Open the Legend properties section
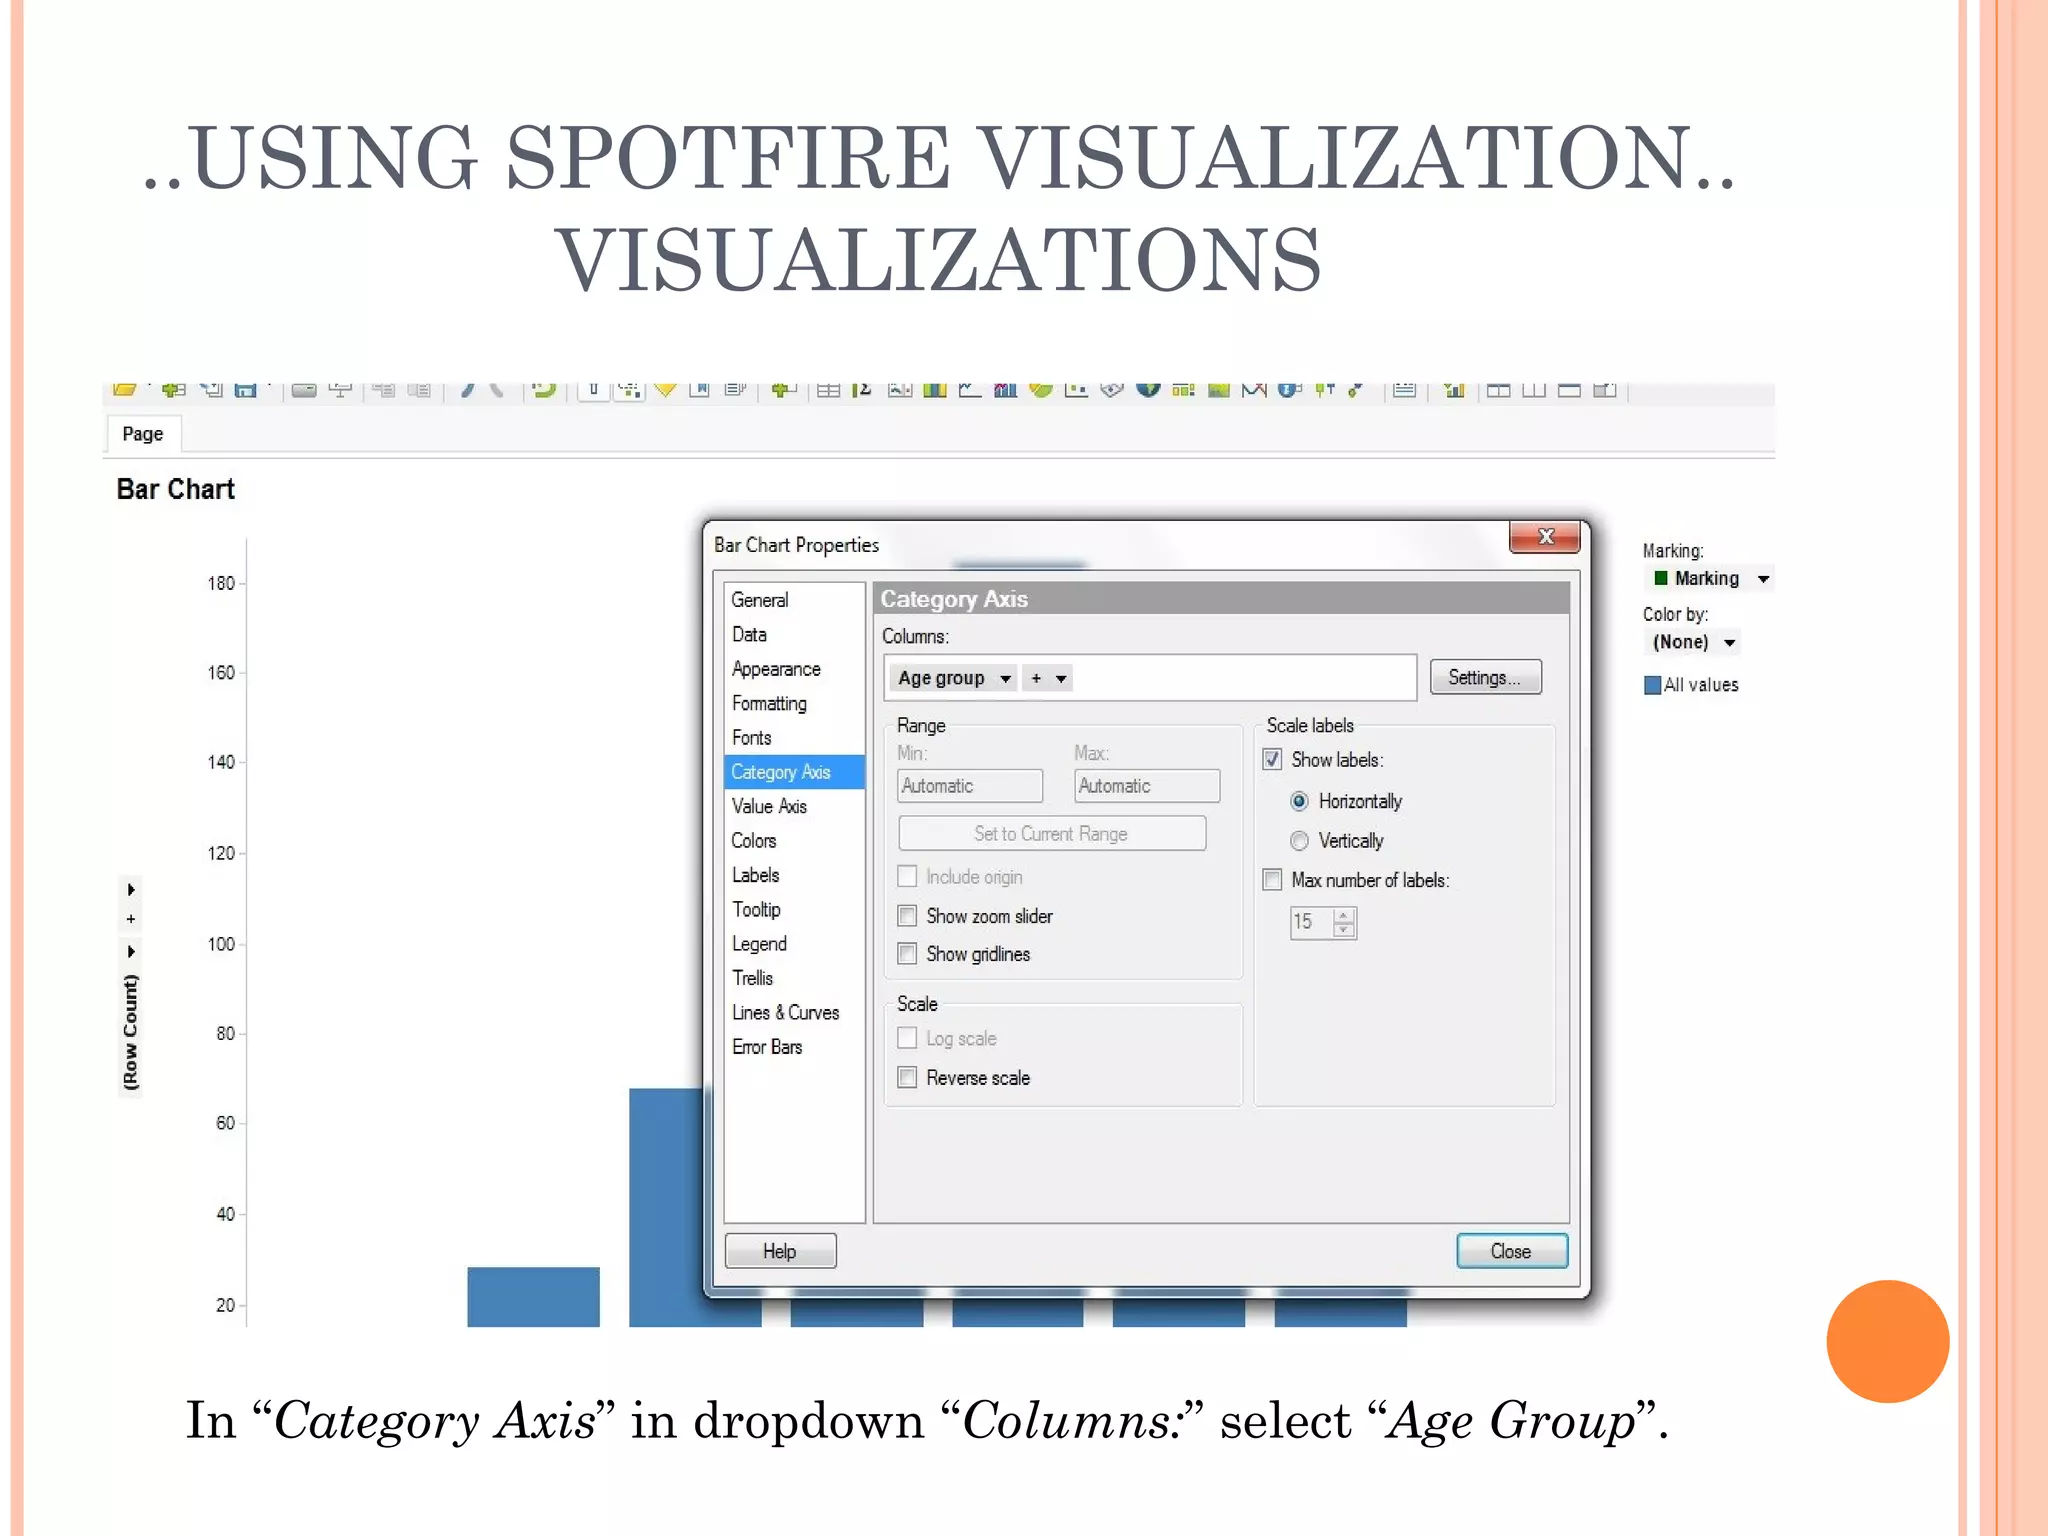Image resolution: width=2048 pixels, height=1536 pixels. click(x=759, y=943)
